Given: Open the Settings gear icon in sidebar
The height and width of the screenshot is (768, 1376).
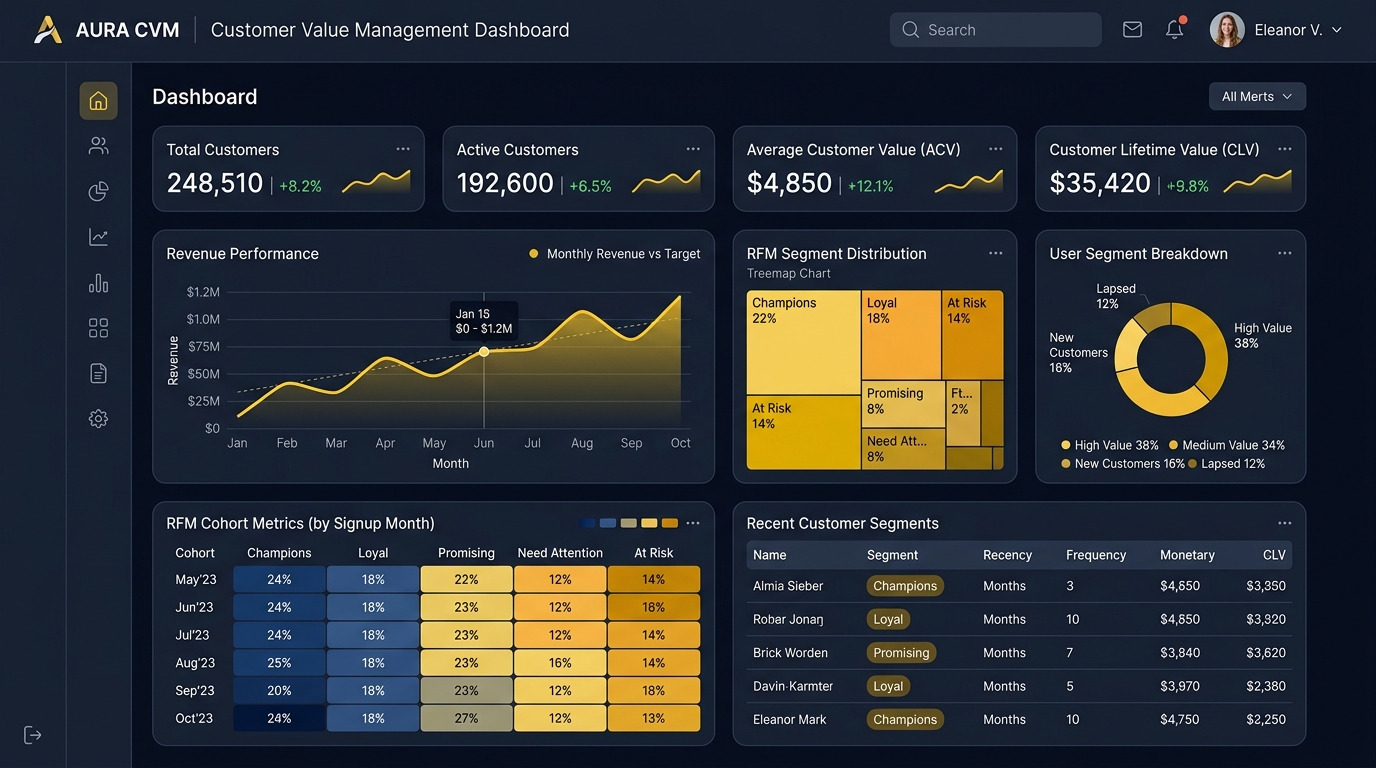Looking at the screenshot, I should point(98,419).
